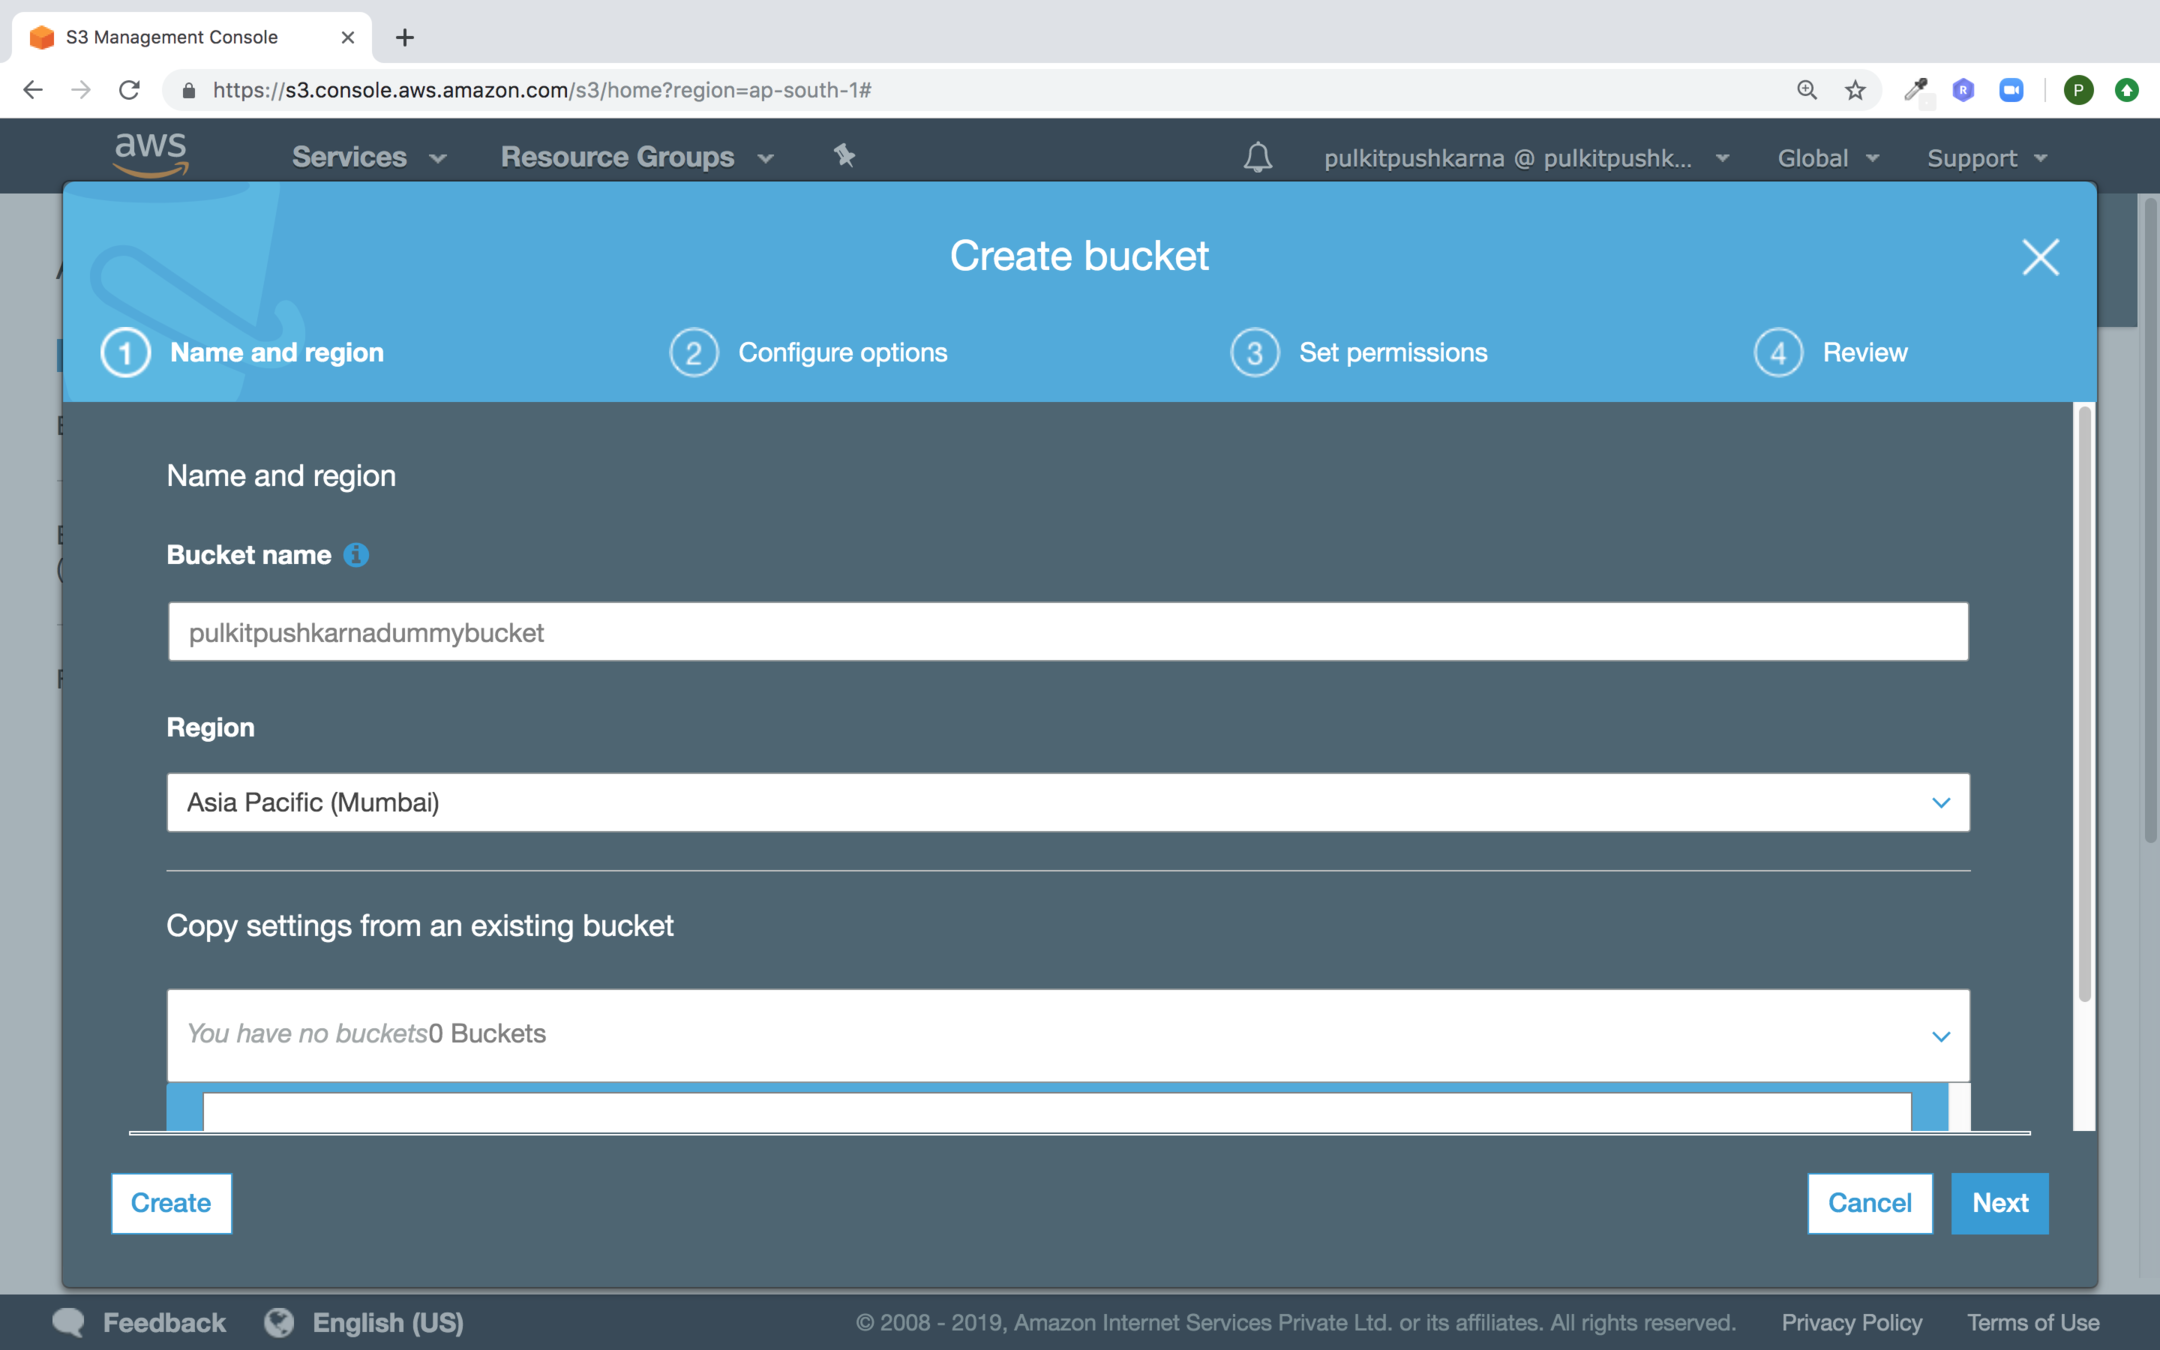
Task: Click the browser zoom magnifier icon
Action: tap(1806, 90)
